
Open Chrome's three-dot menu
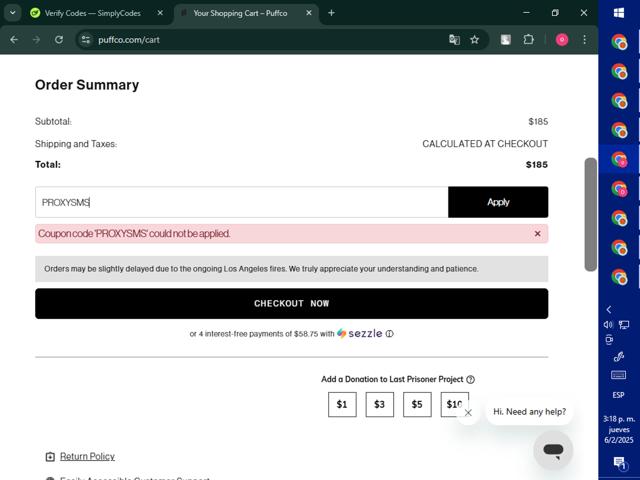tap(584, 40)
